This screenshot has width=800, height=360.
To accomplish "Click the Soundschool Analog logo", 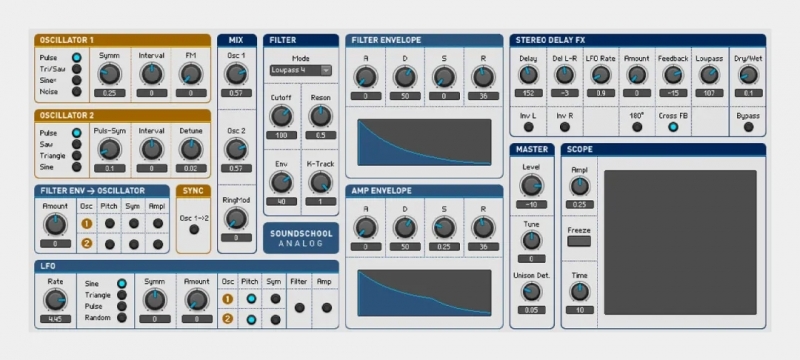I will point(301,238).
